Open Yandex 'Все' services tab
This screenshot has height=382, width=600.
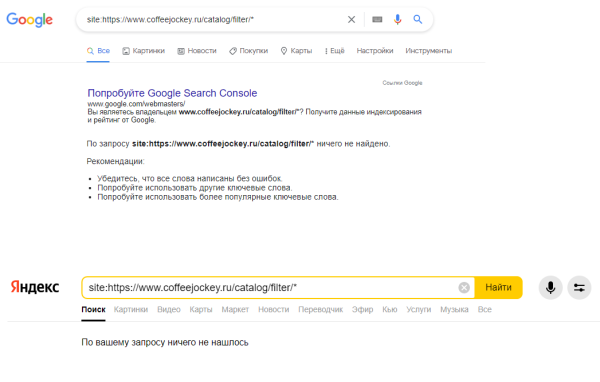point(484,310)
